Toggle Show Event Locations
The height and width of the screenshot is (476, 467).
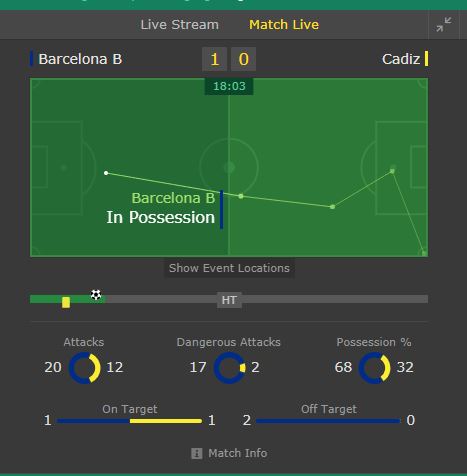pos(229,268)
